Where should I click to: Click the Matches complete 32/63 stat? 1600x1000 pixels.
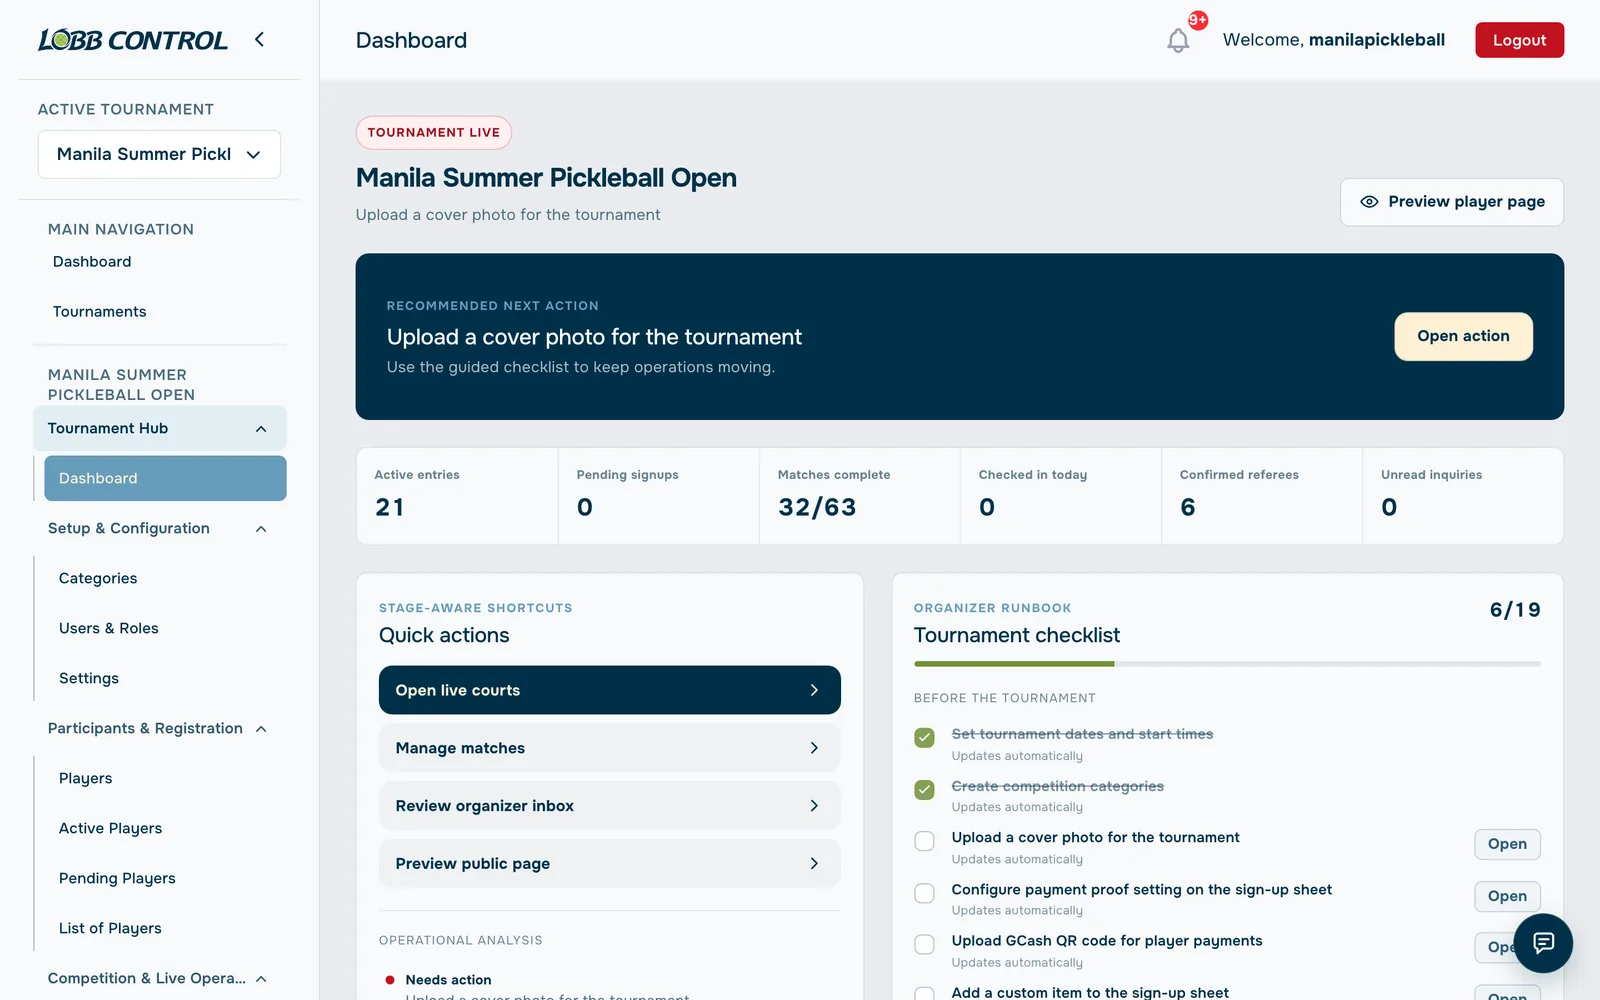pyautogui.click(x=859, y=496)
